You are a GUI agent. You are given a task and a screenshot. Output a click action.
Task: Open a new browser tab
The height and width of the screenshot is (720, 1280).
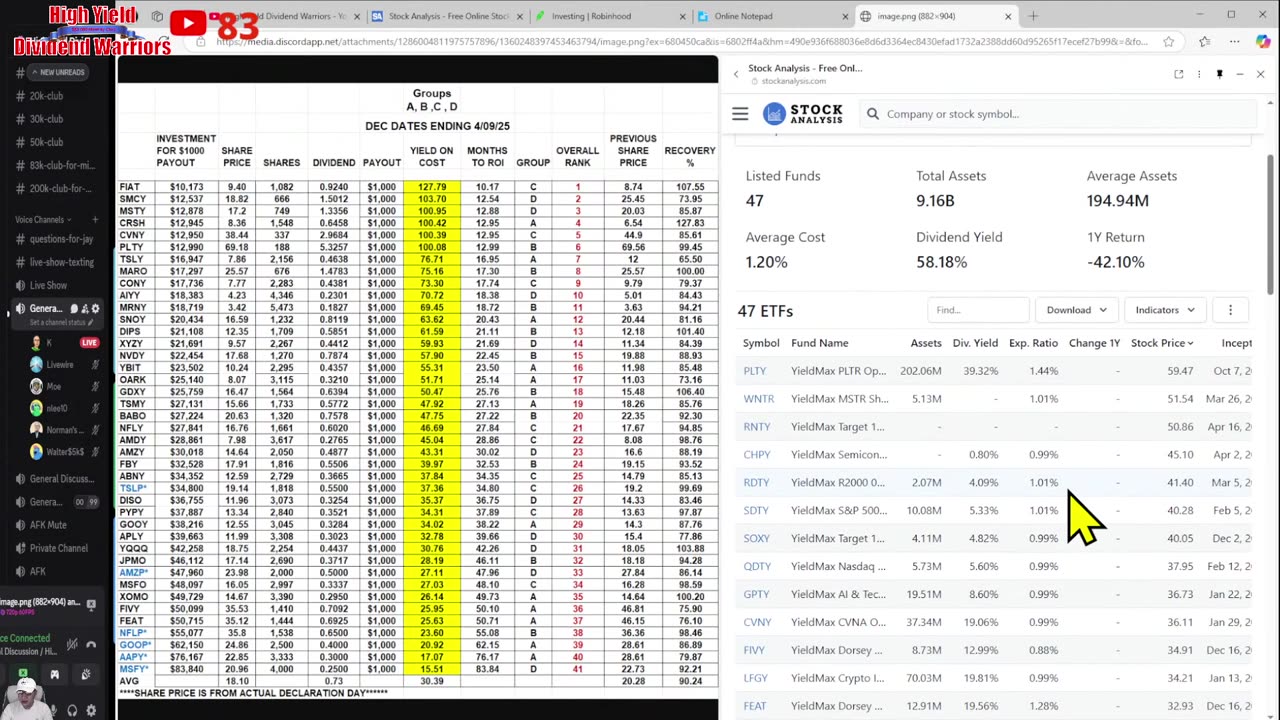coord(1033,16)
